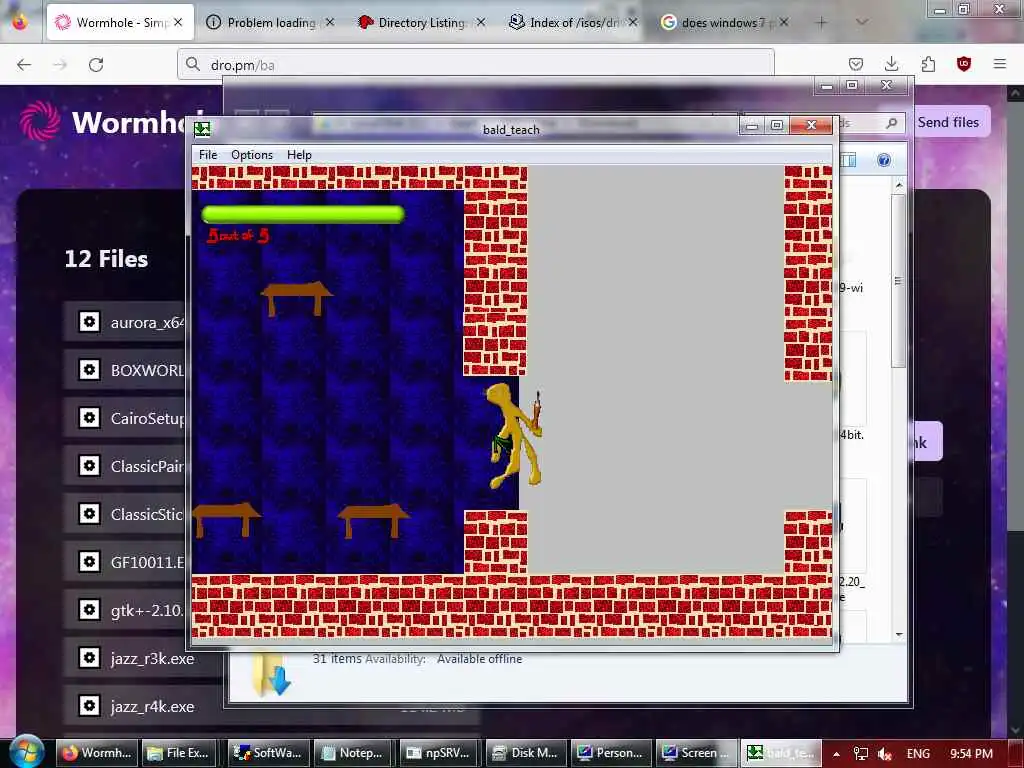Switch to the Problem loading tab
This screenshot has width=1024, height=768.
click(271, 22)
